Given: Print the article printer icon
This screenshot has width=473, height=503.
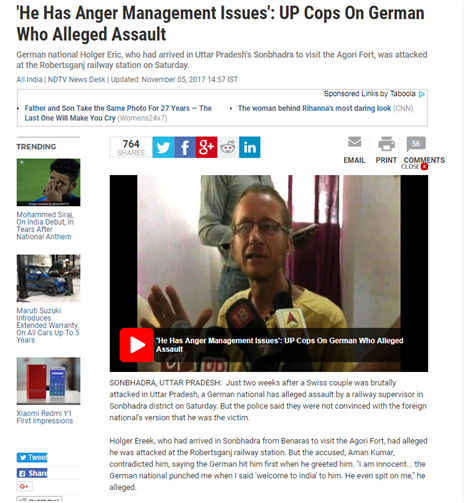Looking at the screenshot, I should coord(386,144).
